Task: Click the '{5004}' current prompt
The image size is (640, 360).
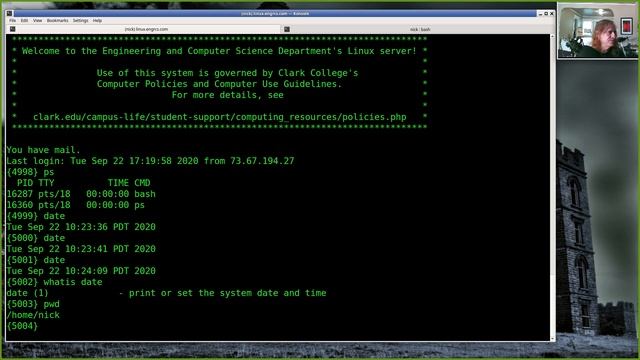Action: pos(22,327)
